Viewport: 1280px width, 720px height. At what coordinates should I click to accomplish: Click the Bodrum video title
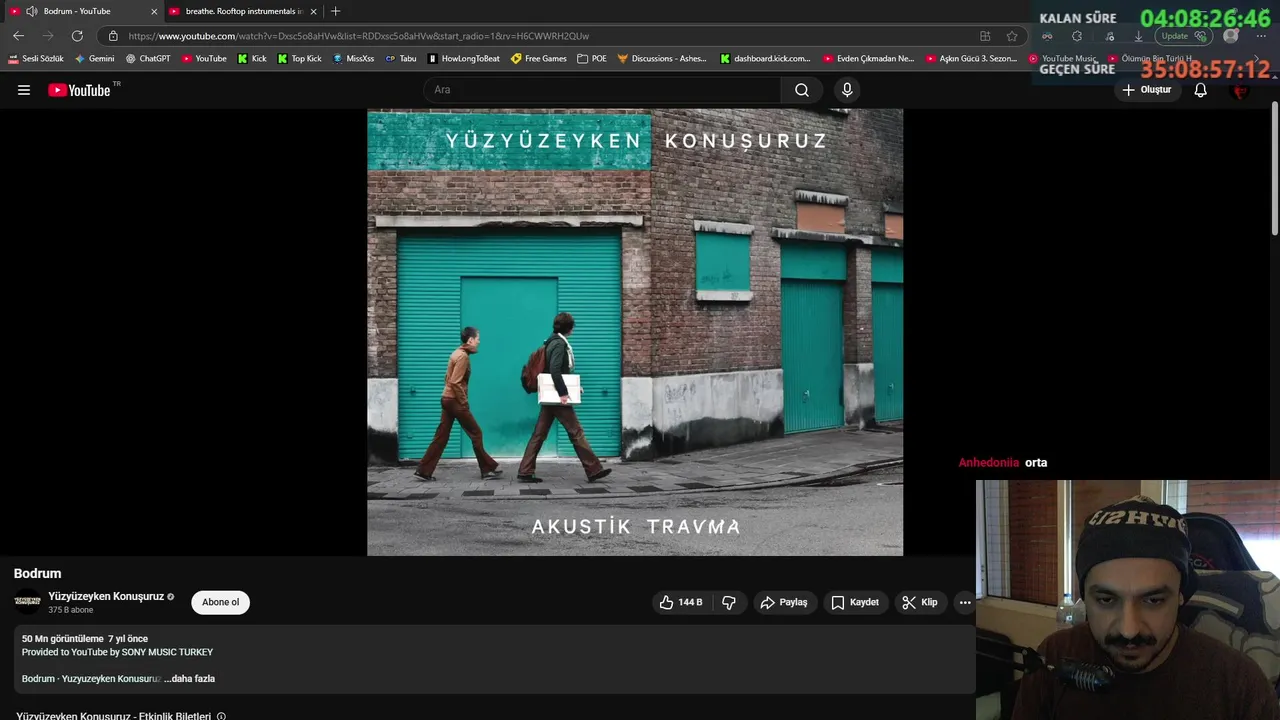(37, 573)
